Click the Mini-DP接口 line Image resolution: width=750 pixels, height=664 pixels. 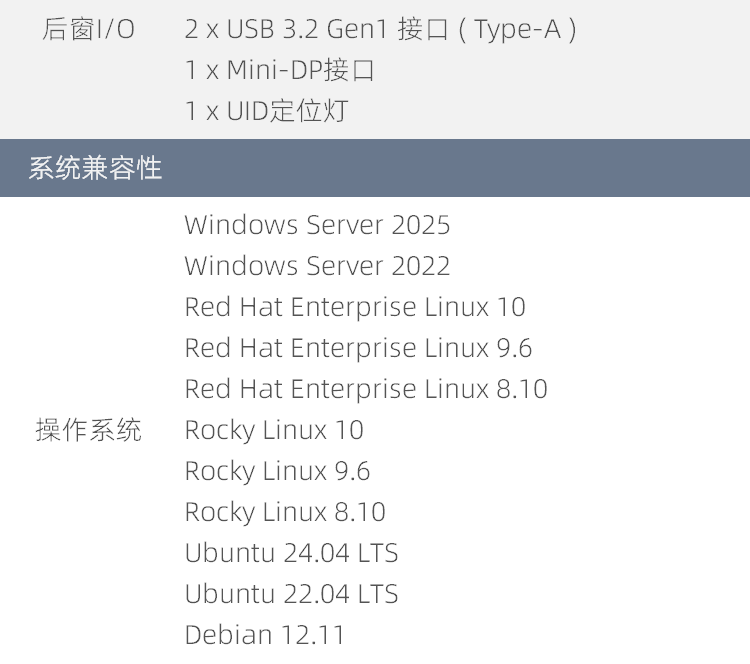[x=279, y=70]
